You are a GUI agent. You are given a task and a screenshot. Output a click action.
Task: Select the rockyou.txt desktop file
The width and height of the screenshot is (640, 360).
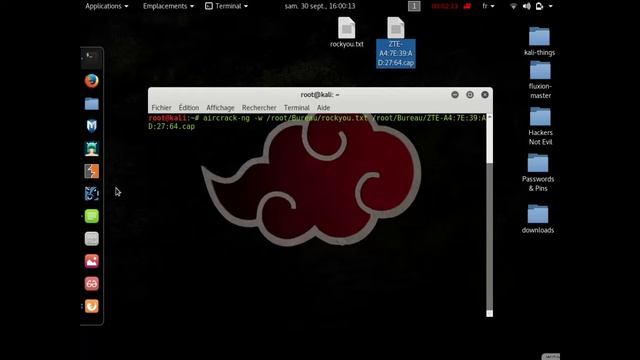click(x=347, y=32)
